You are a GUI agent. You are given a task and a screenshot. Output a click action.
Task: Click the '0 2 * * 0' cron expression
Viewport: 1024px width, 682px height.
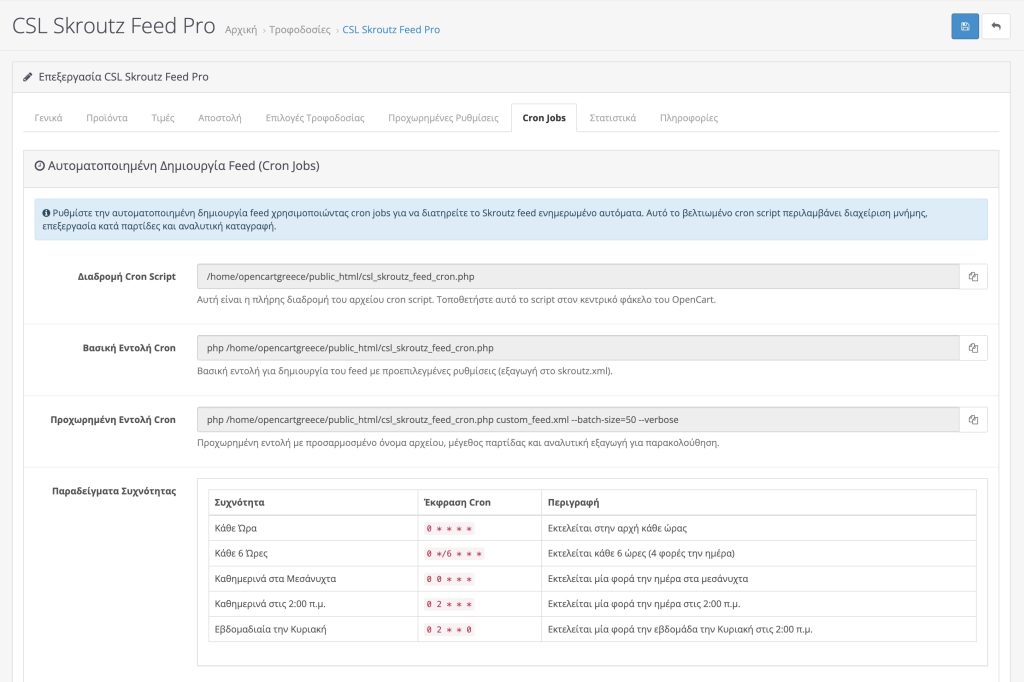[x=449, y=630]
